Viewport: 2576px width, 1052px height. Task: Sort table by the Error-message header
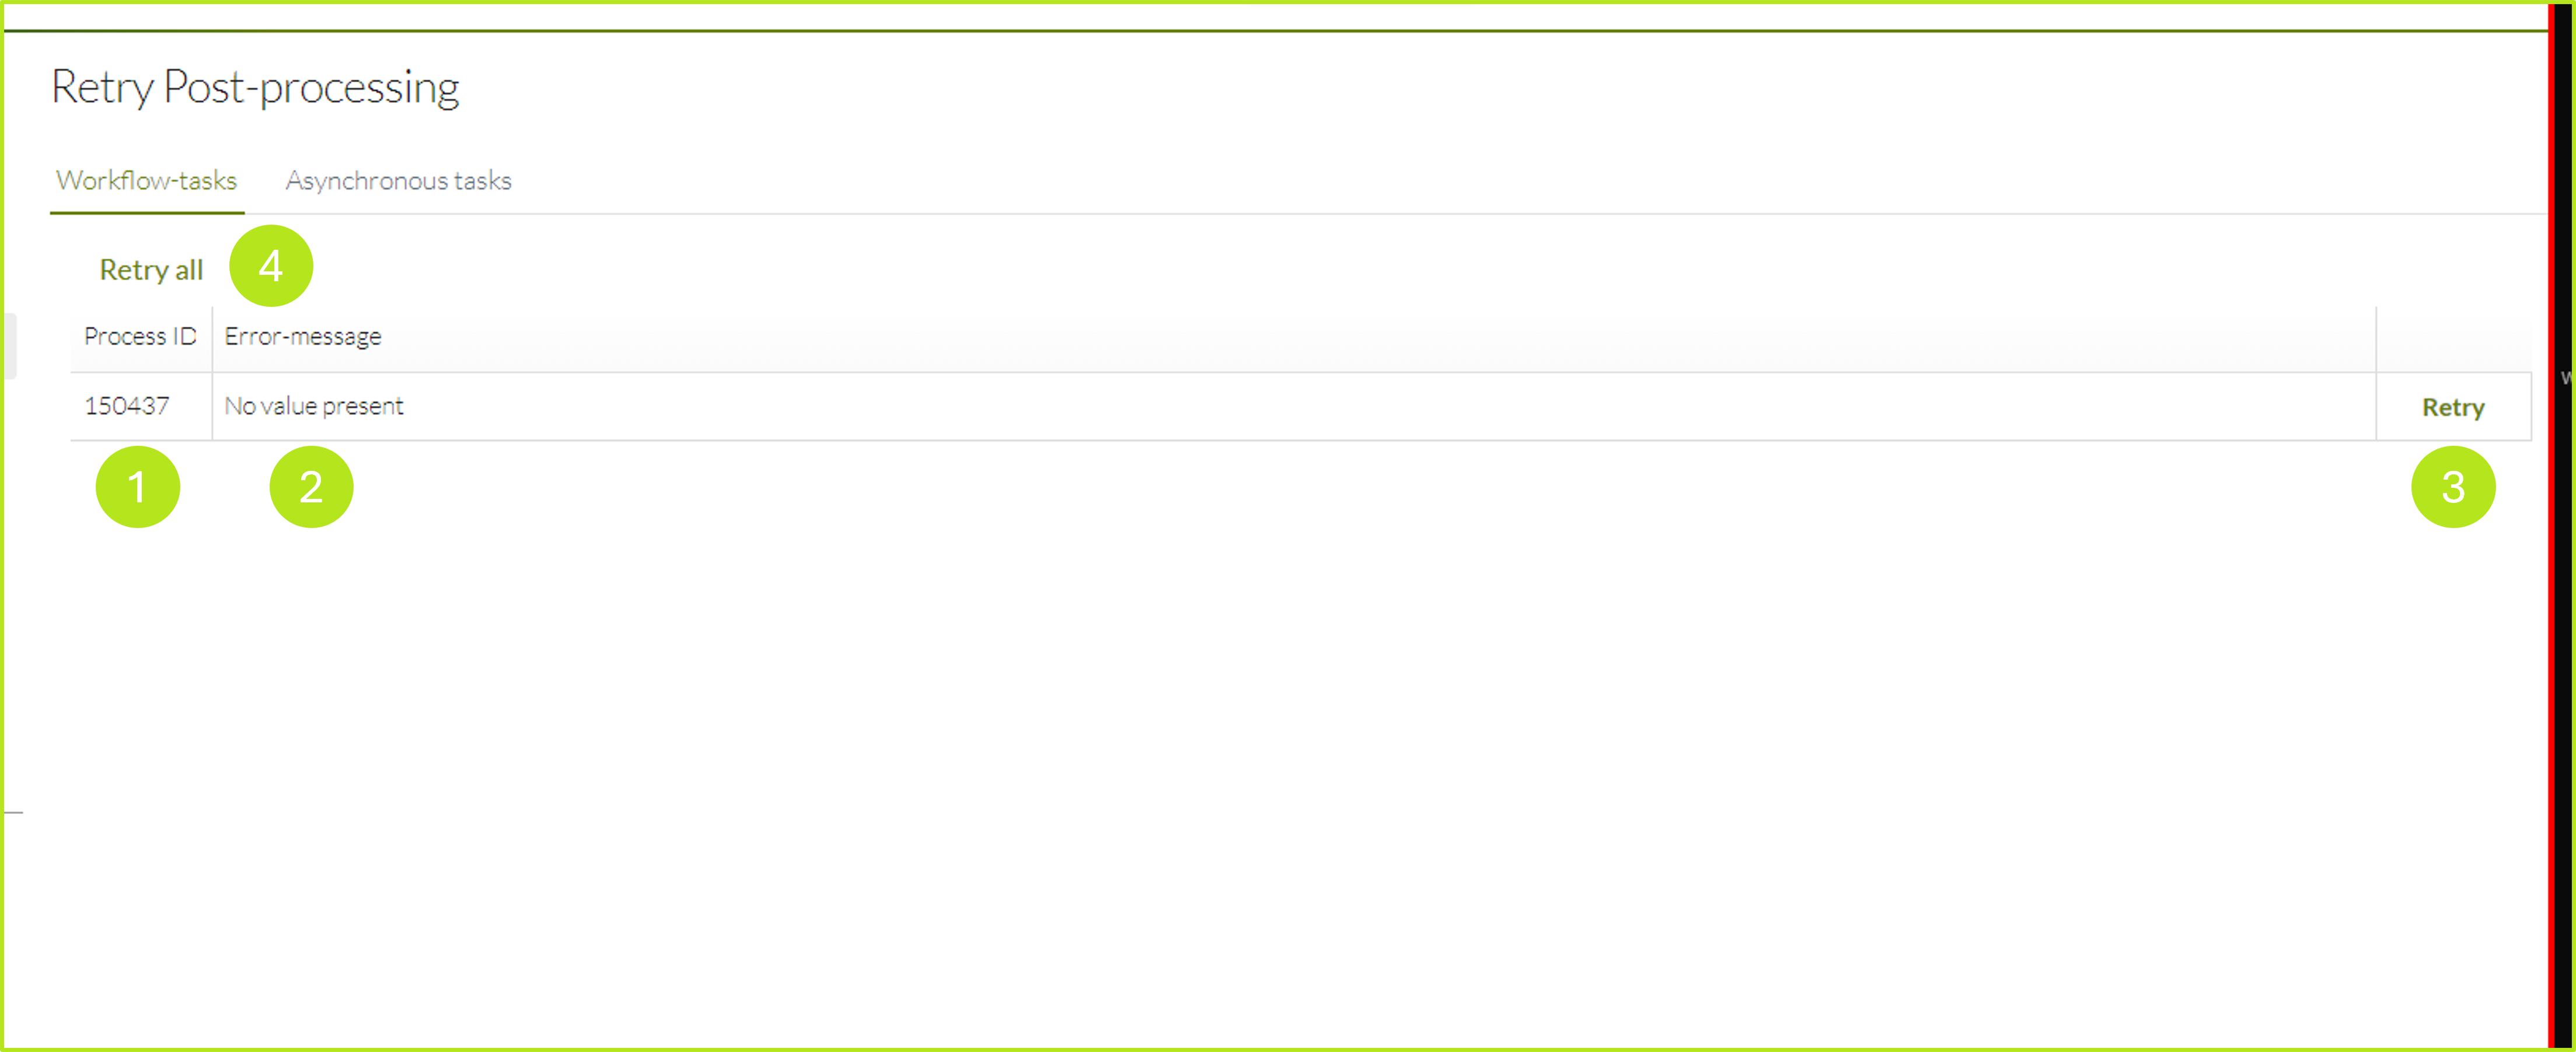click(304, 336)
